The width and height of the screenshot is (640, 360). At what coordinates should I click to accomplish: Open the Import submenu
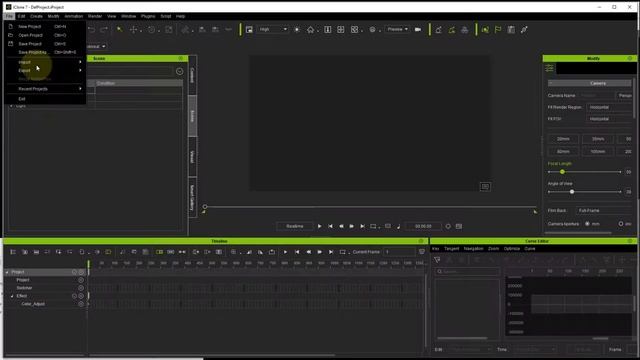pyautogui.click(x=44, y=62)
